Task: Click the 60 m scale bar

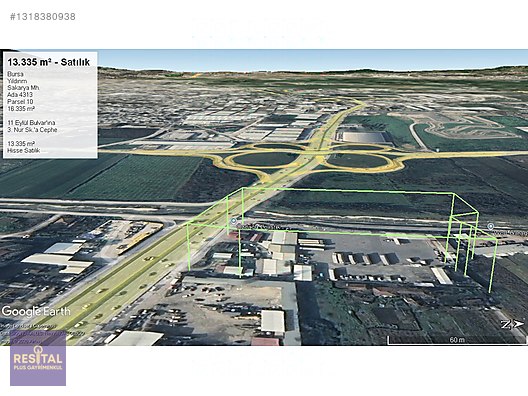Action: [x=457, y=340]
